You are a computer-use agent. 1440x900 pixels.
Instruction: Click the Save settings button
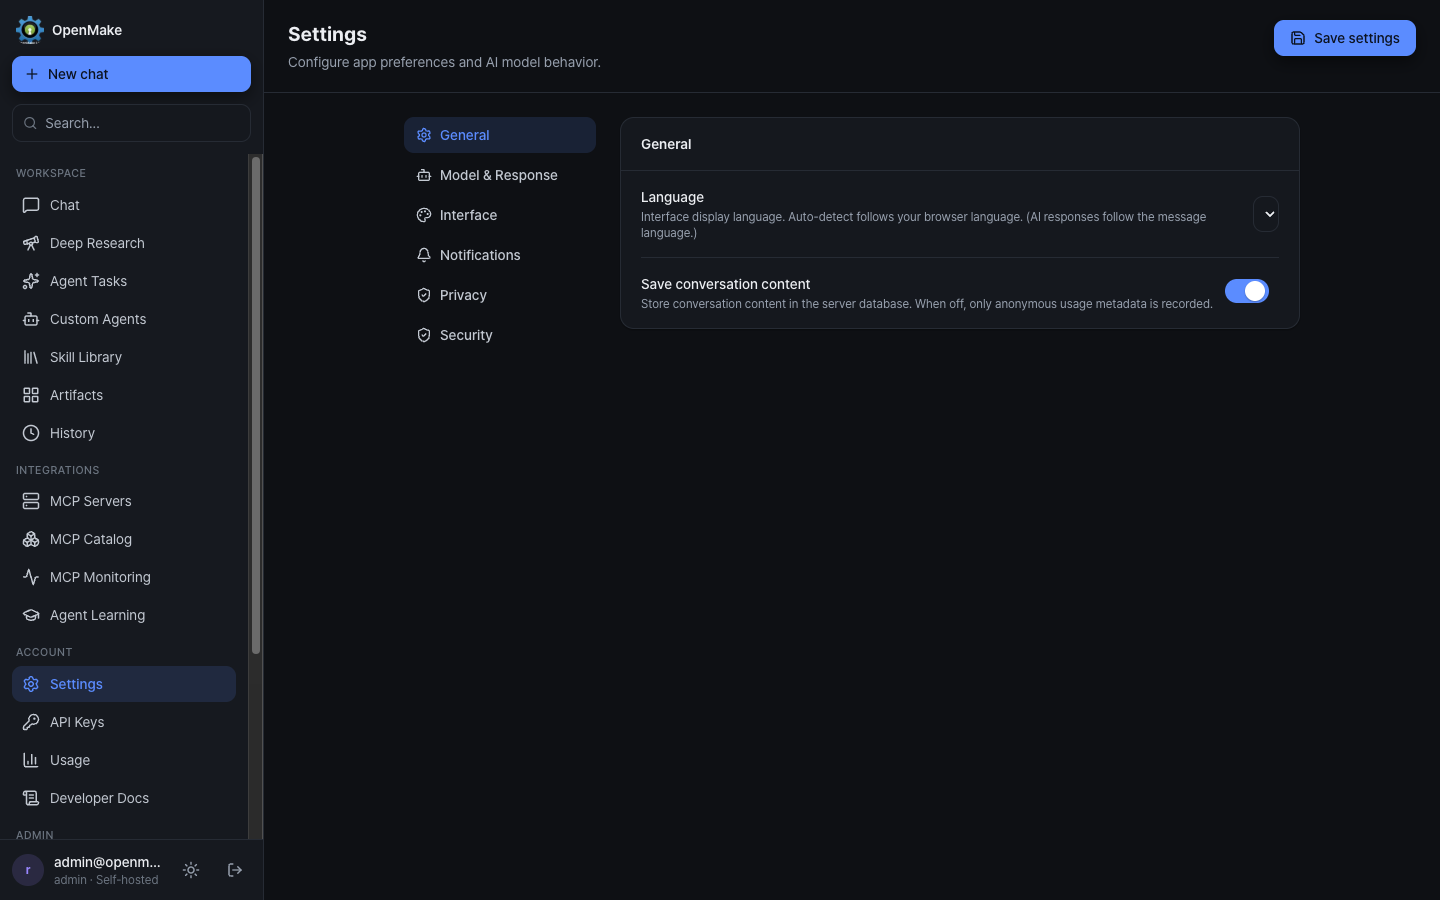1345,38
